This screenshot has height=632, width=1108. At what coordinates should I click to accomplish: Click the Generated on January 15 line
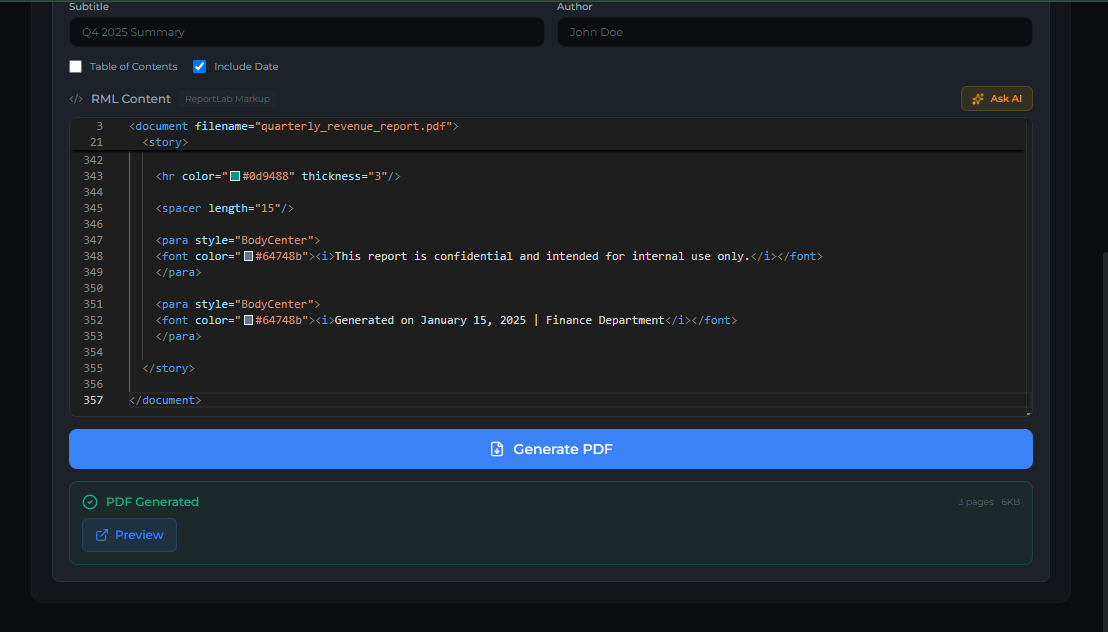pos(500,320)
